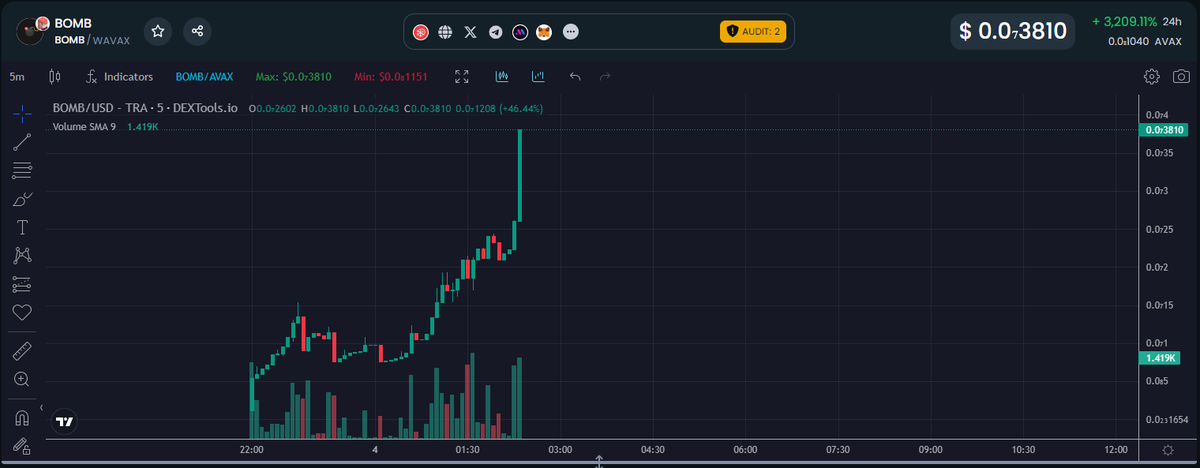Click the BOMB / WAVAX pair name
This screenshot has height=468, width=1200.
93,39
